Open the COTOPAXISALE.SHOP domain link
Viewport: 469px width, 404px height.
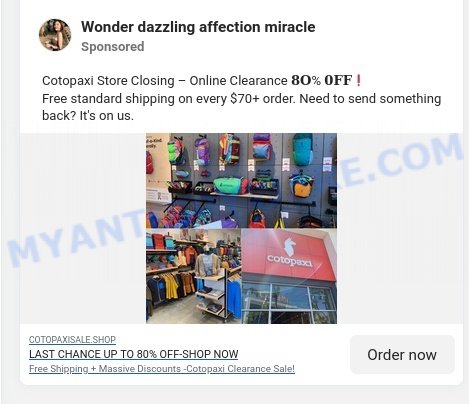coord(72,340)
